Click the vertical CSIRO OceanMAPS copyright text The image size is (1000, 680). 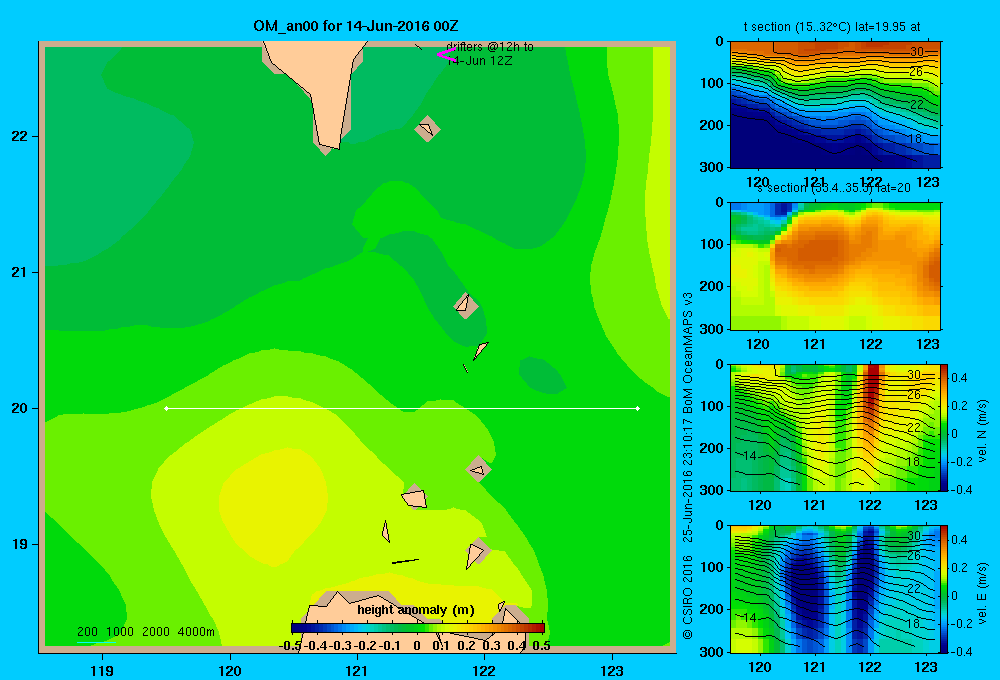click(x=688, y=466)
